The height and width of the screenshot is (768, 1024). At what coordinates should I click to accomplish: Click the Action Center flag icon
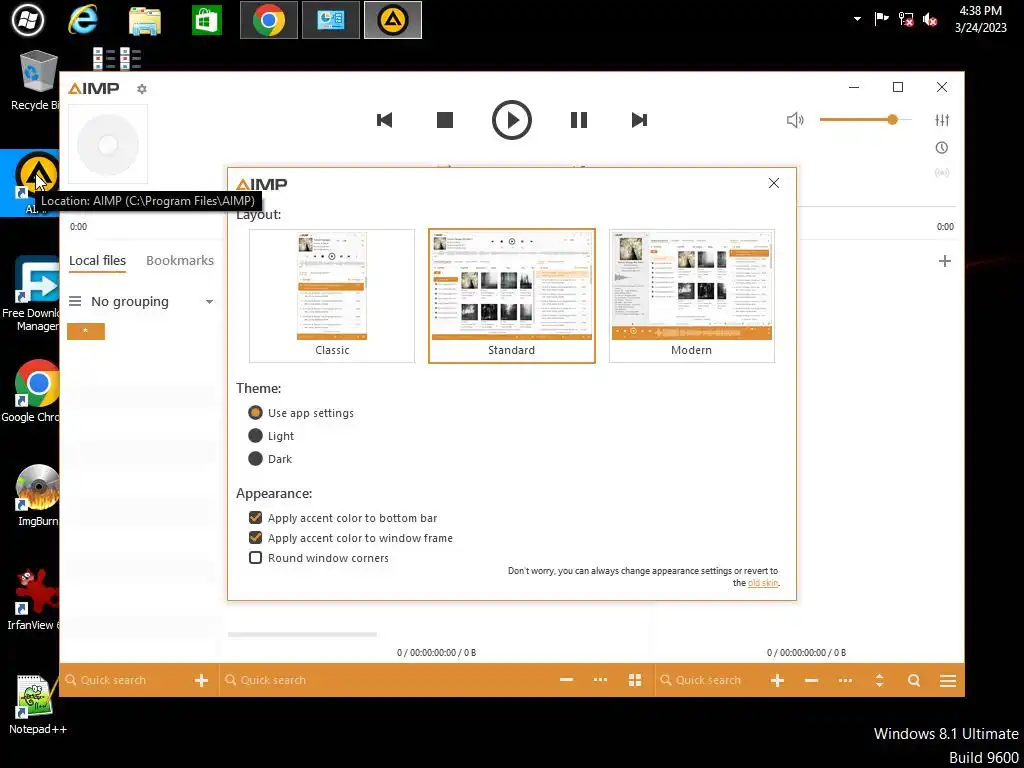(x=881, y=19)
